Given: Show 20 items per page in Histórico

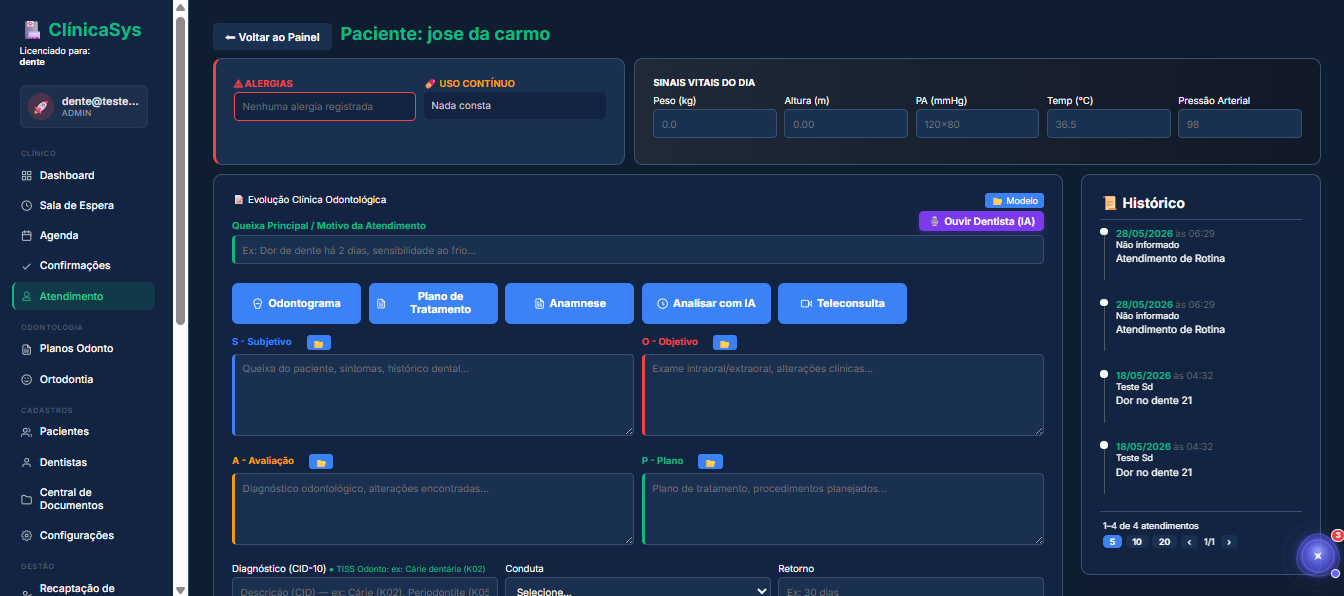Looking at the screenshot, I should tap(1164, 542).
